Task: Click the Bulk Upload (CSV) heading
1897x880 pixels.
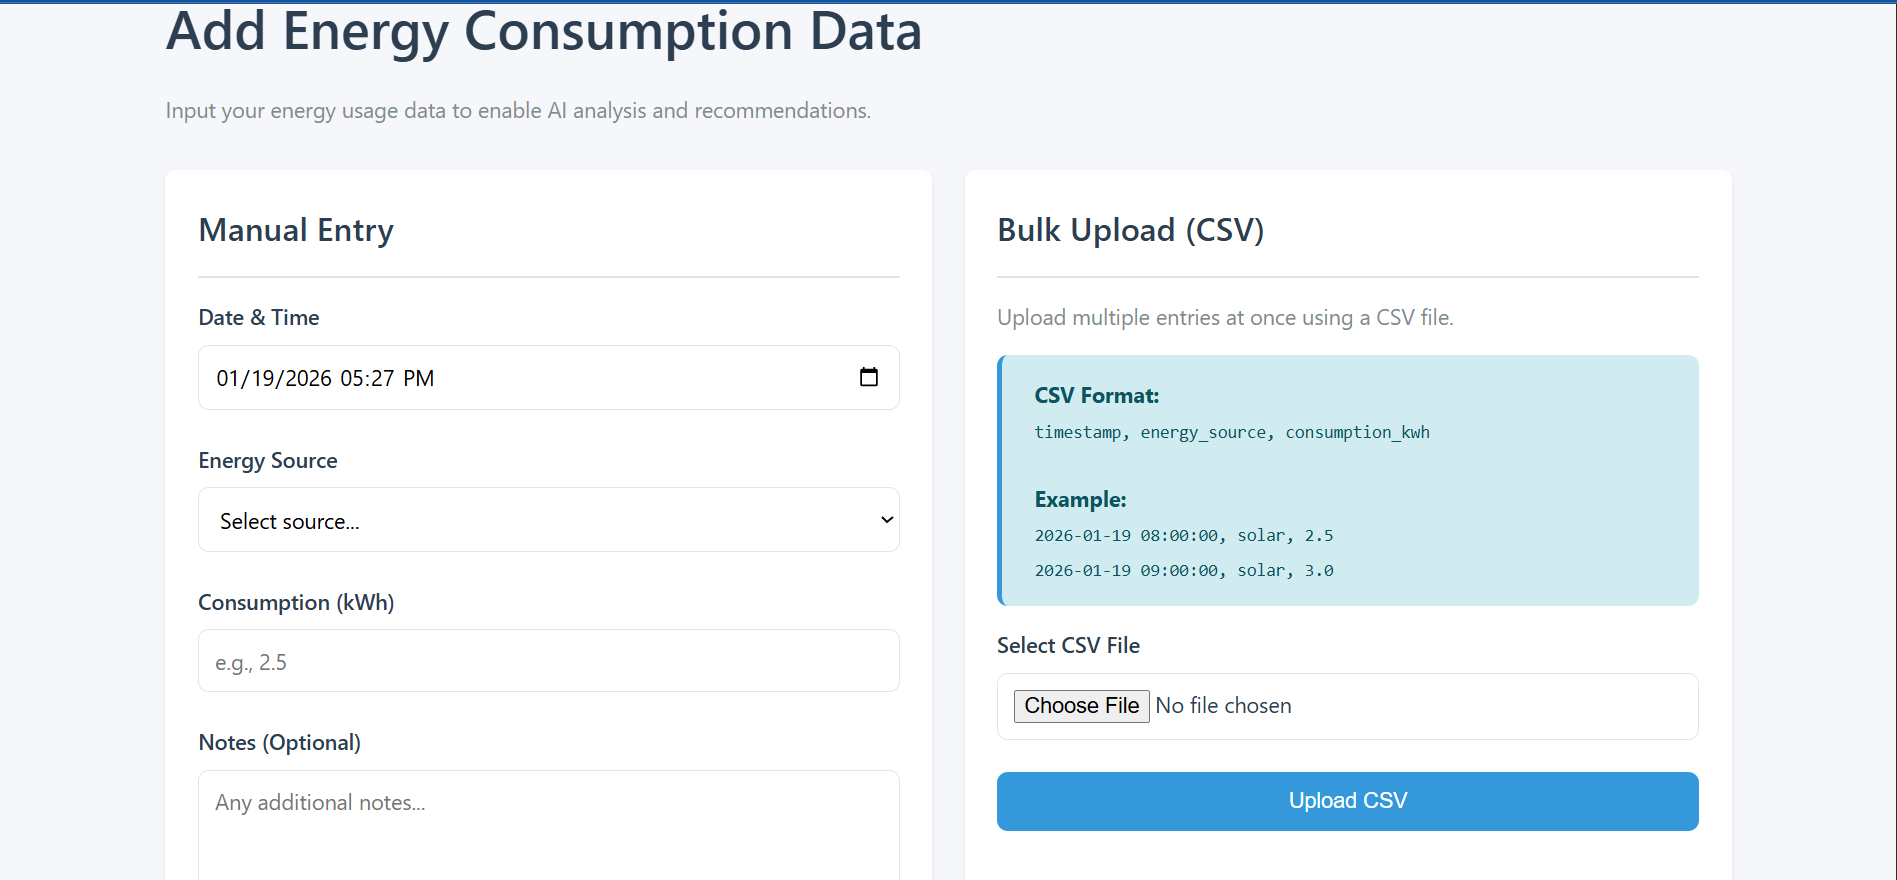Action: click(x=1131, y=231)
